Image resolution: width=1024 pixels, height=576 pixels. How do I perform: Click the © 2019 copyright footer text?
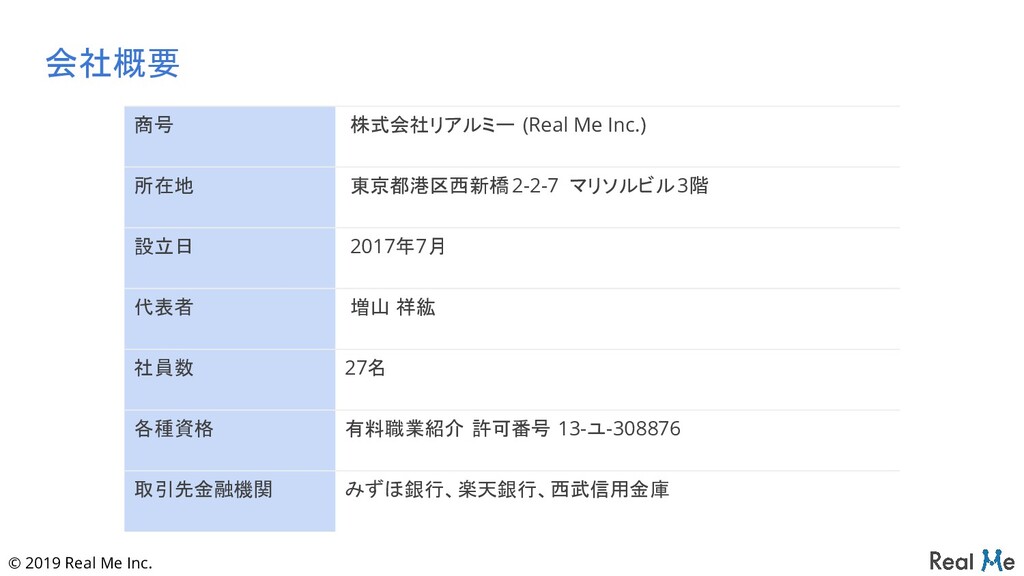(x=80, y=563)
